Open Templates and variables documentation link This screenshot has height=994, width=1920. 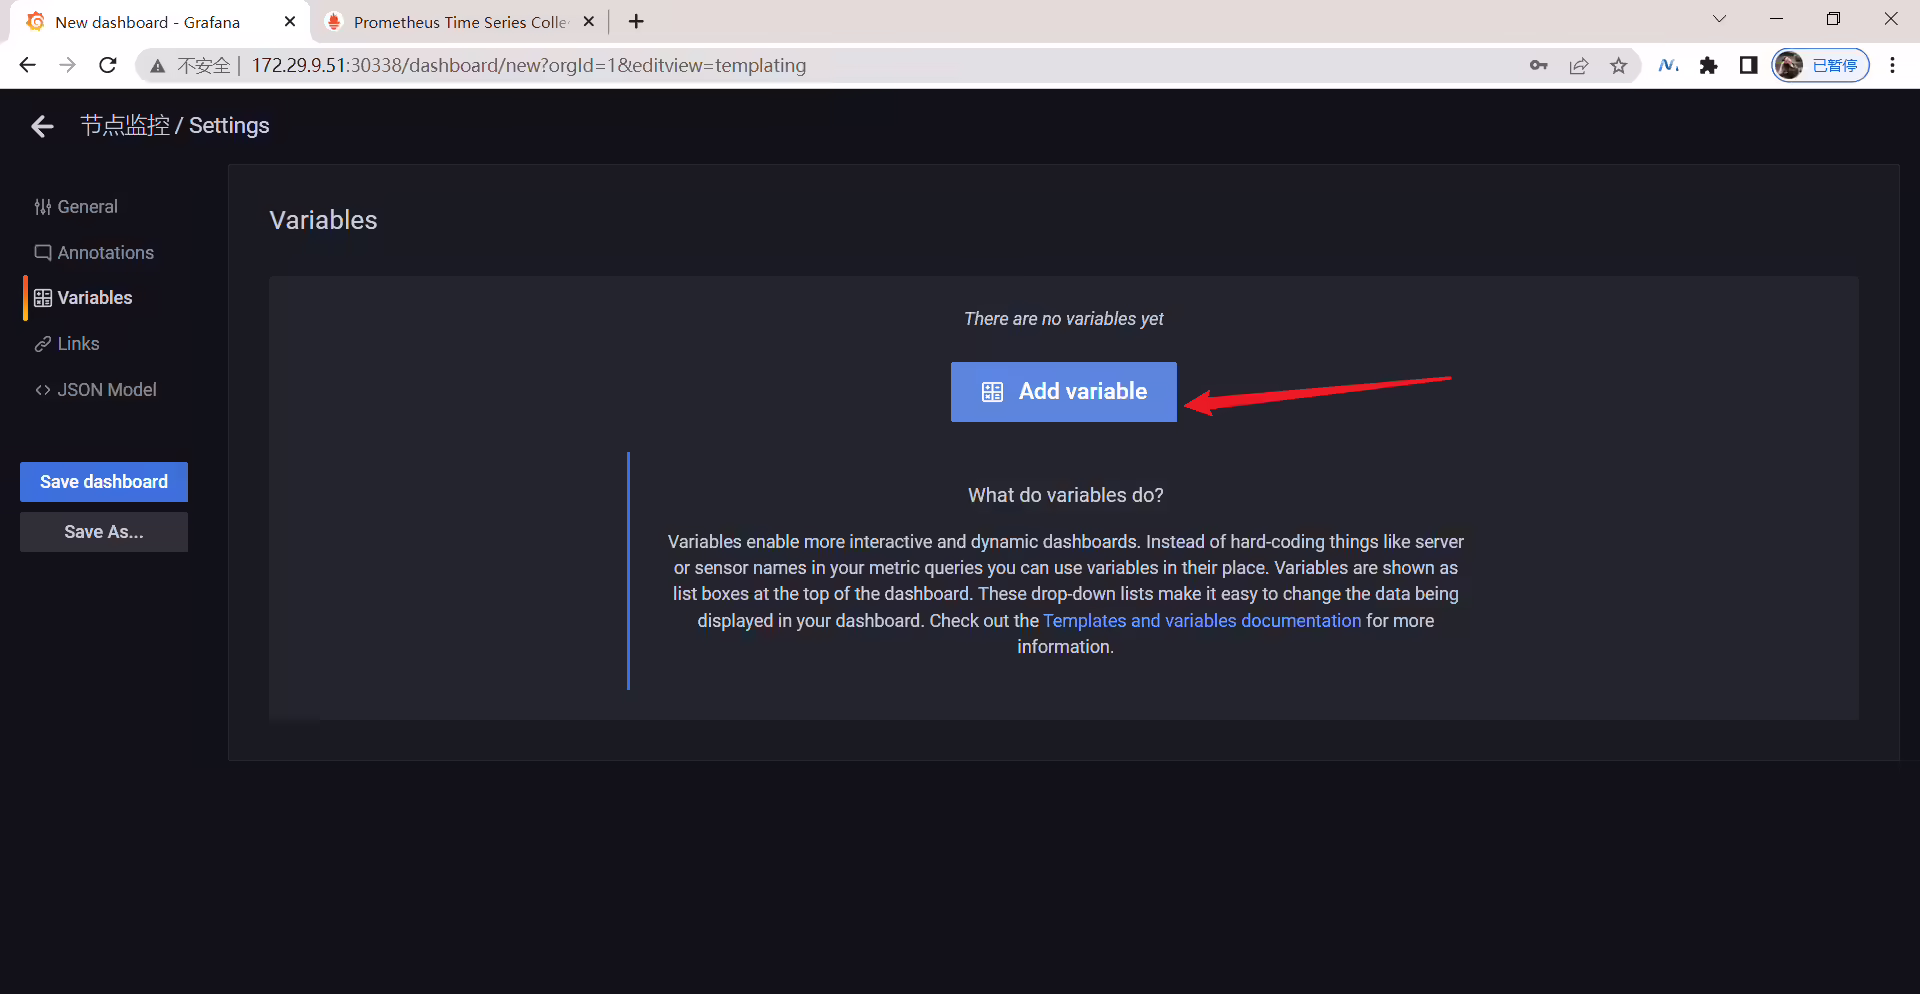pyautogui.click(x=1202, y=621)
